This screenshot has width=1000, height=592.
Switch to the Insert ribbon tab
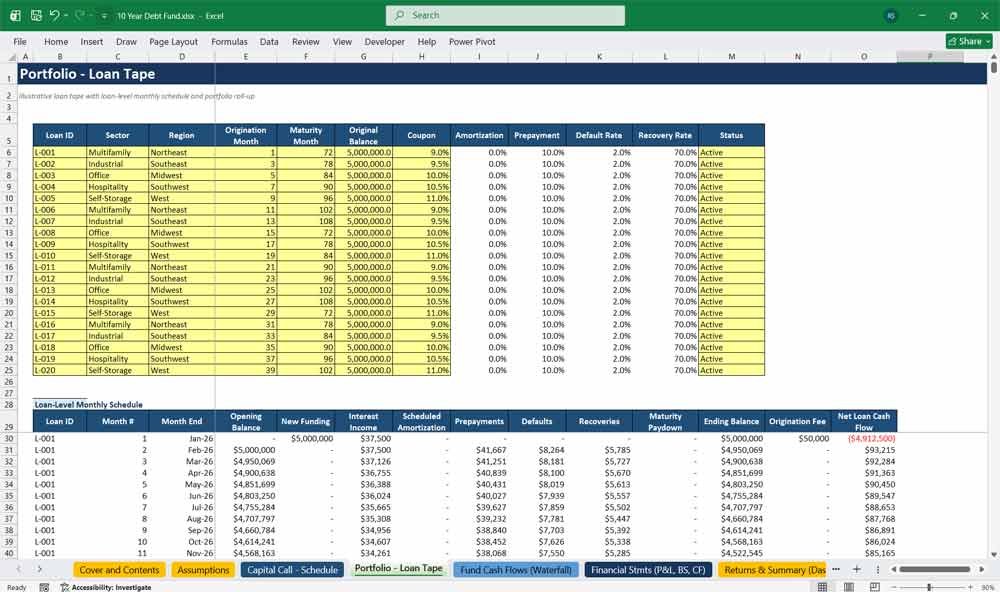click(92, 41)
